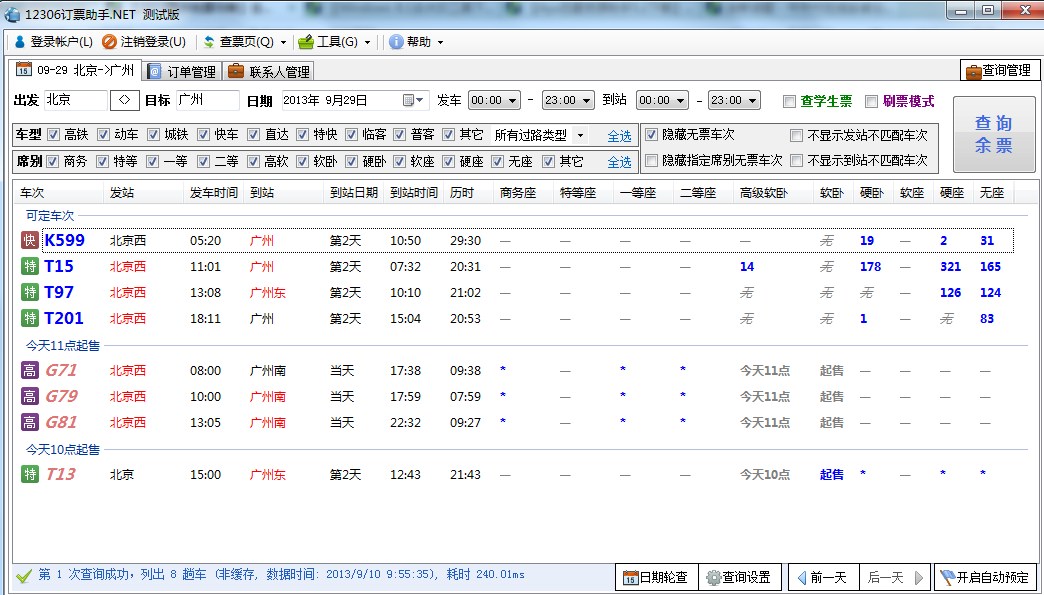Open the date calendar picker icon
The height and width of the screenshot is (595, 1044).
click(x=409, y=101)
